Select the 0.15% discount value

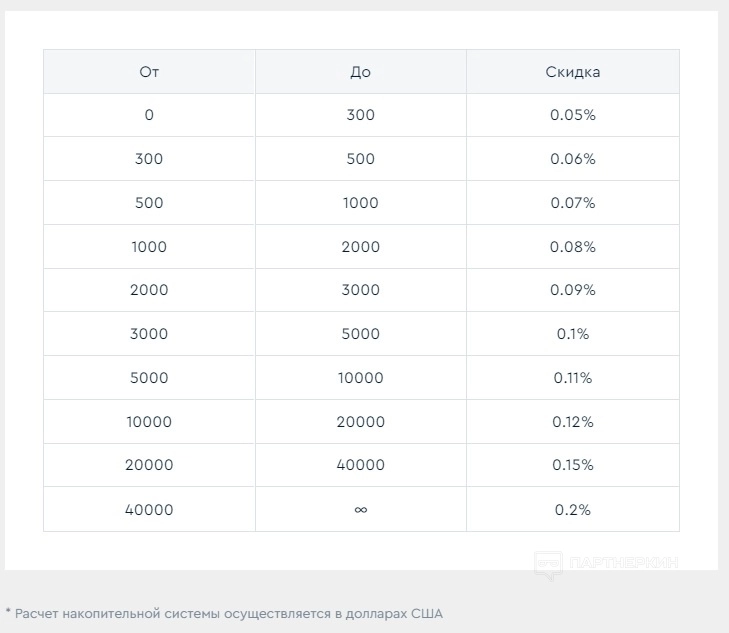point(573,465)
